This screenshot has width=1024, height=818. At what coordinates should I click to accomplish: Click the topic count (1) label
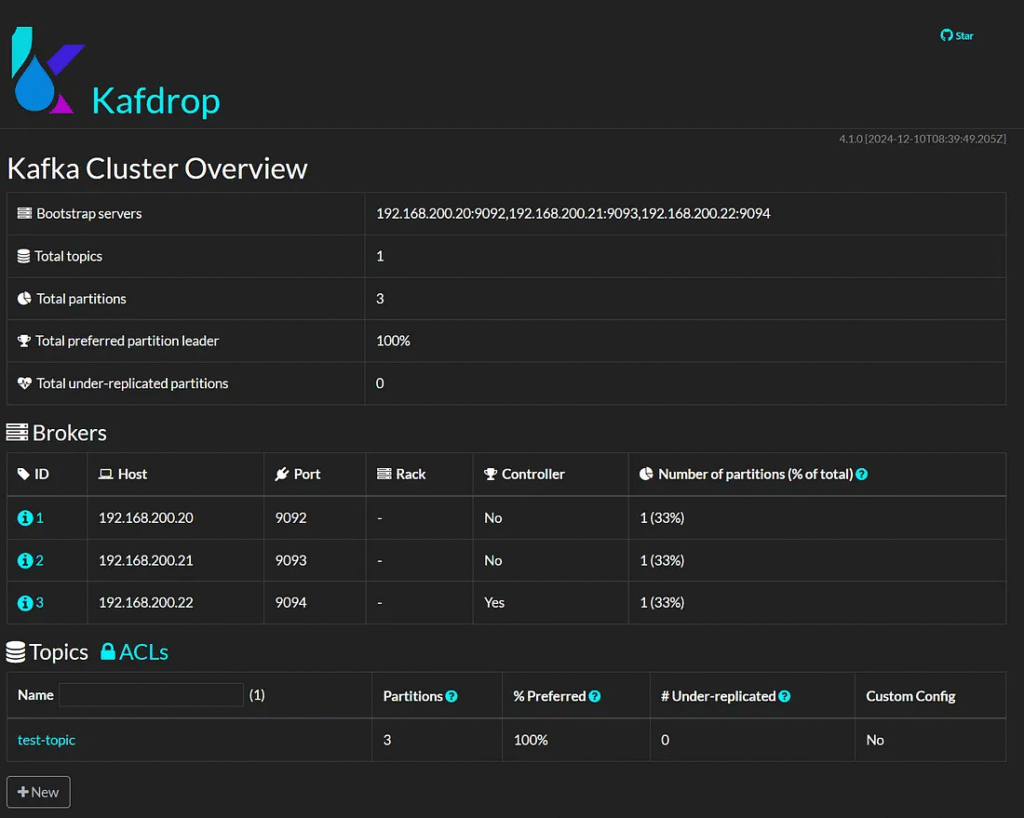pos(257,695)
